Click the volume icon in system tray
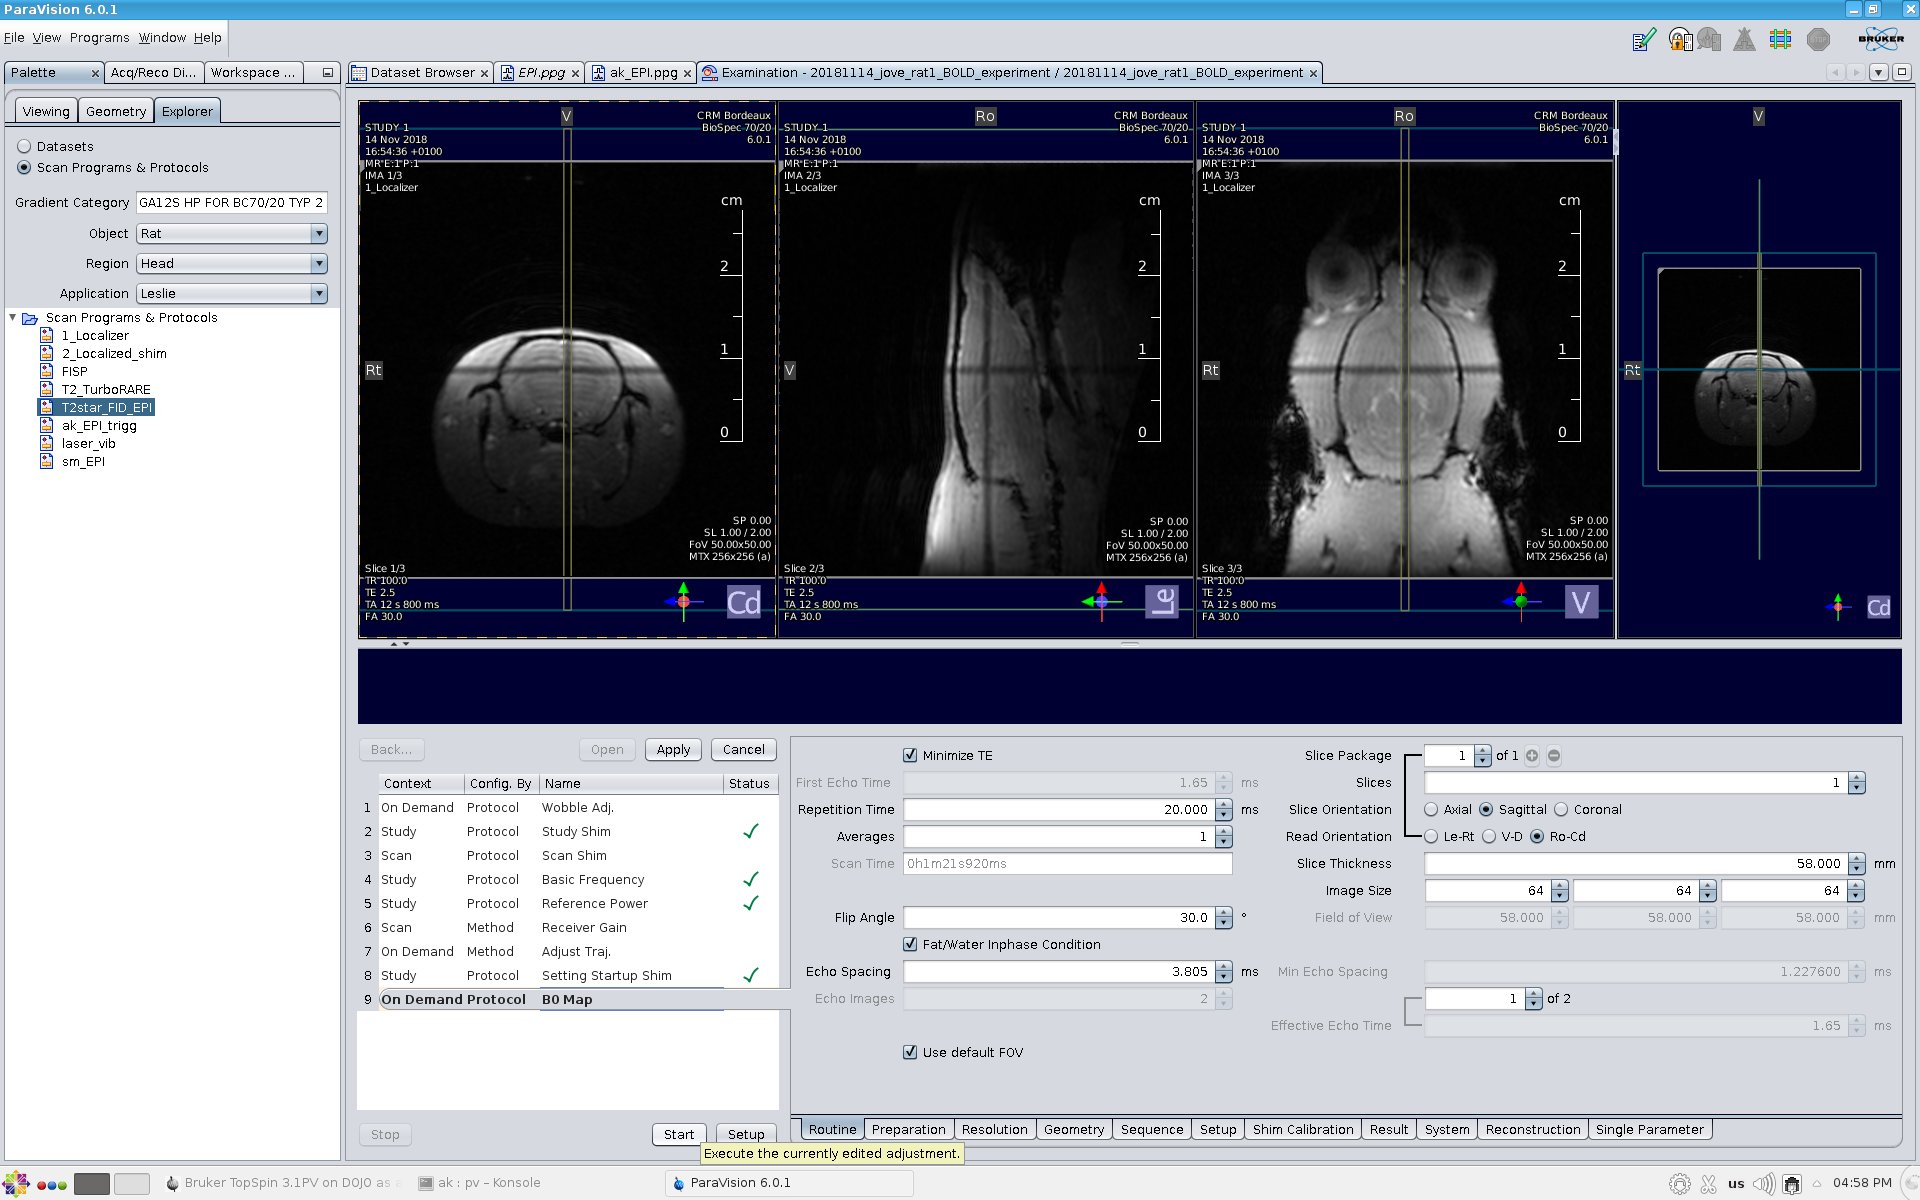The width and height of the screenshot is (1920, 1200). pyautogui.click(x=1764, y=1184)
